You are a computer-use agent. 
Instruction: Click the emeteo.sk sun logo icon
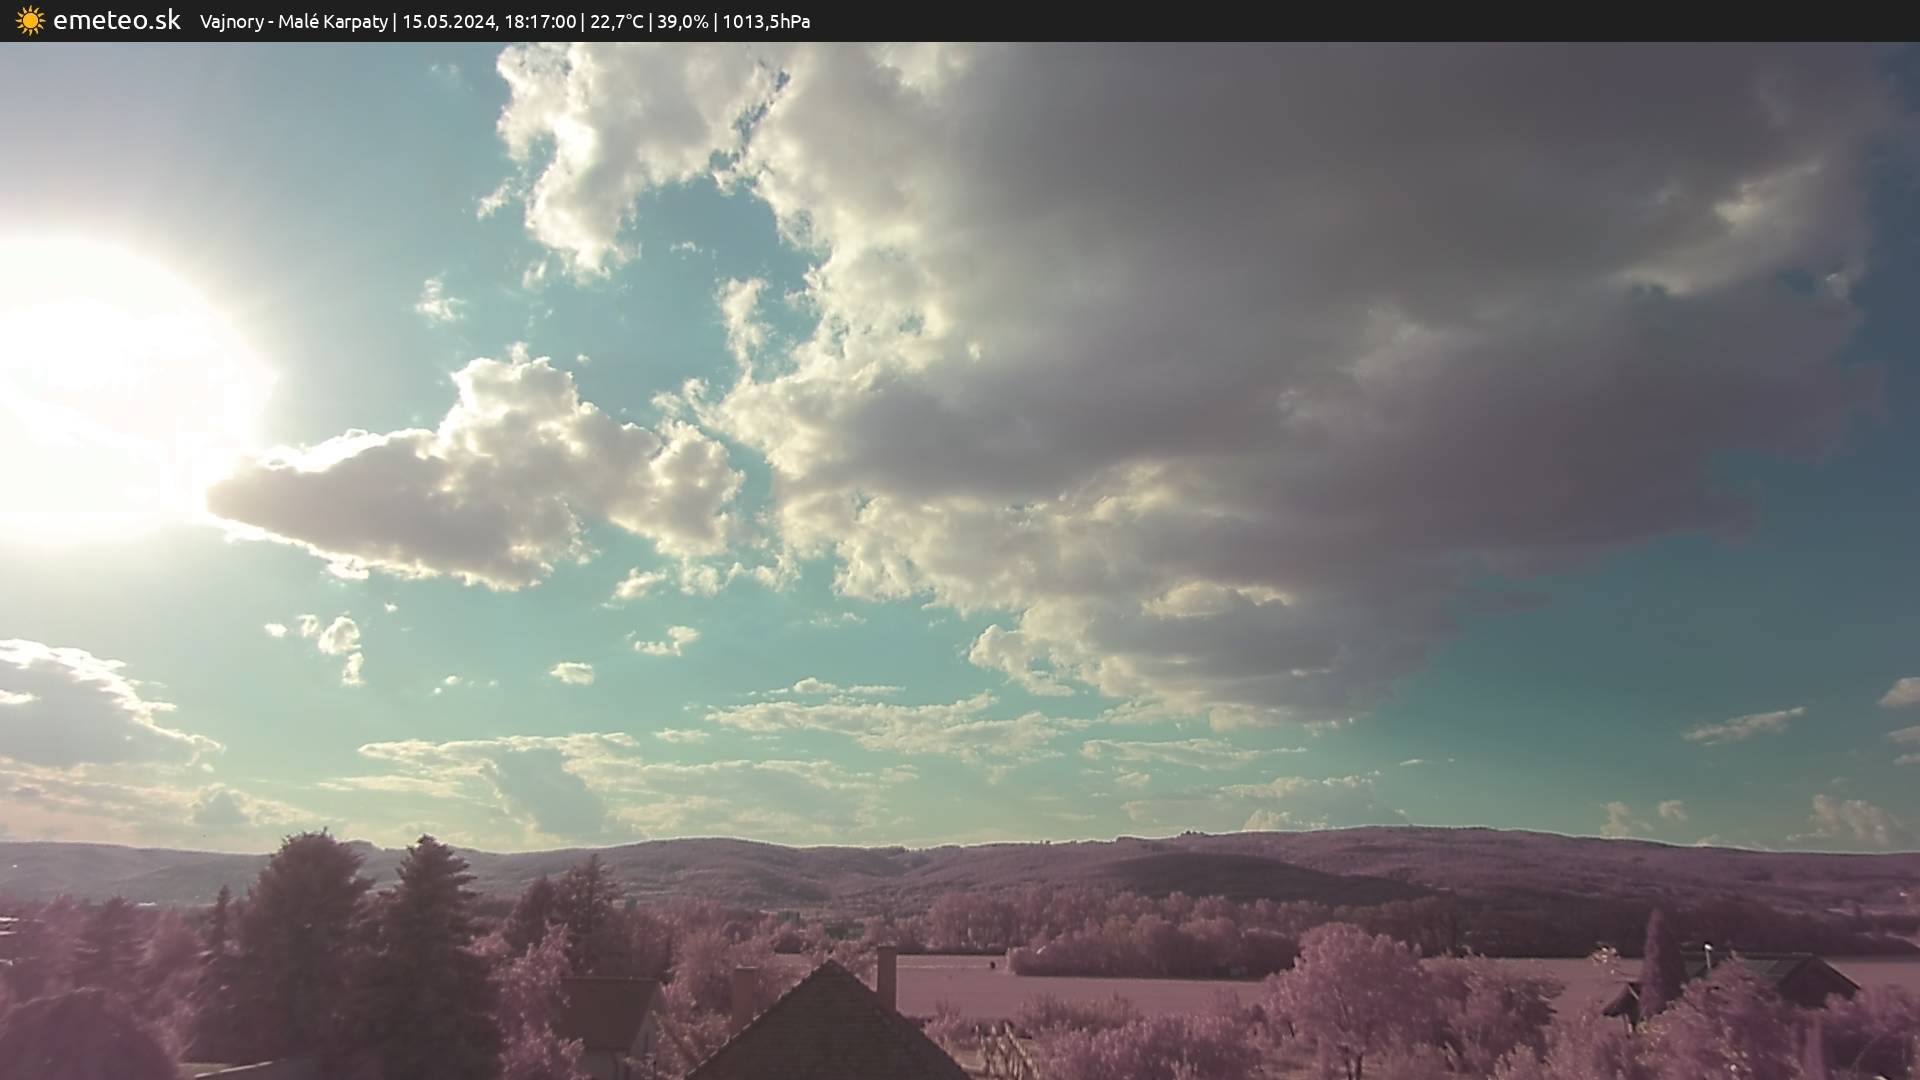[30, 21]
